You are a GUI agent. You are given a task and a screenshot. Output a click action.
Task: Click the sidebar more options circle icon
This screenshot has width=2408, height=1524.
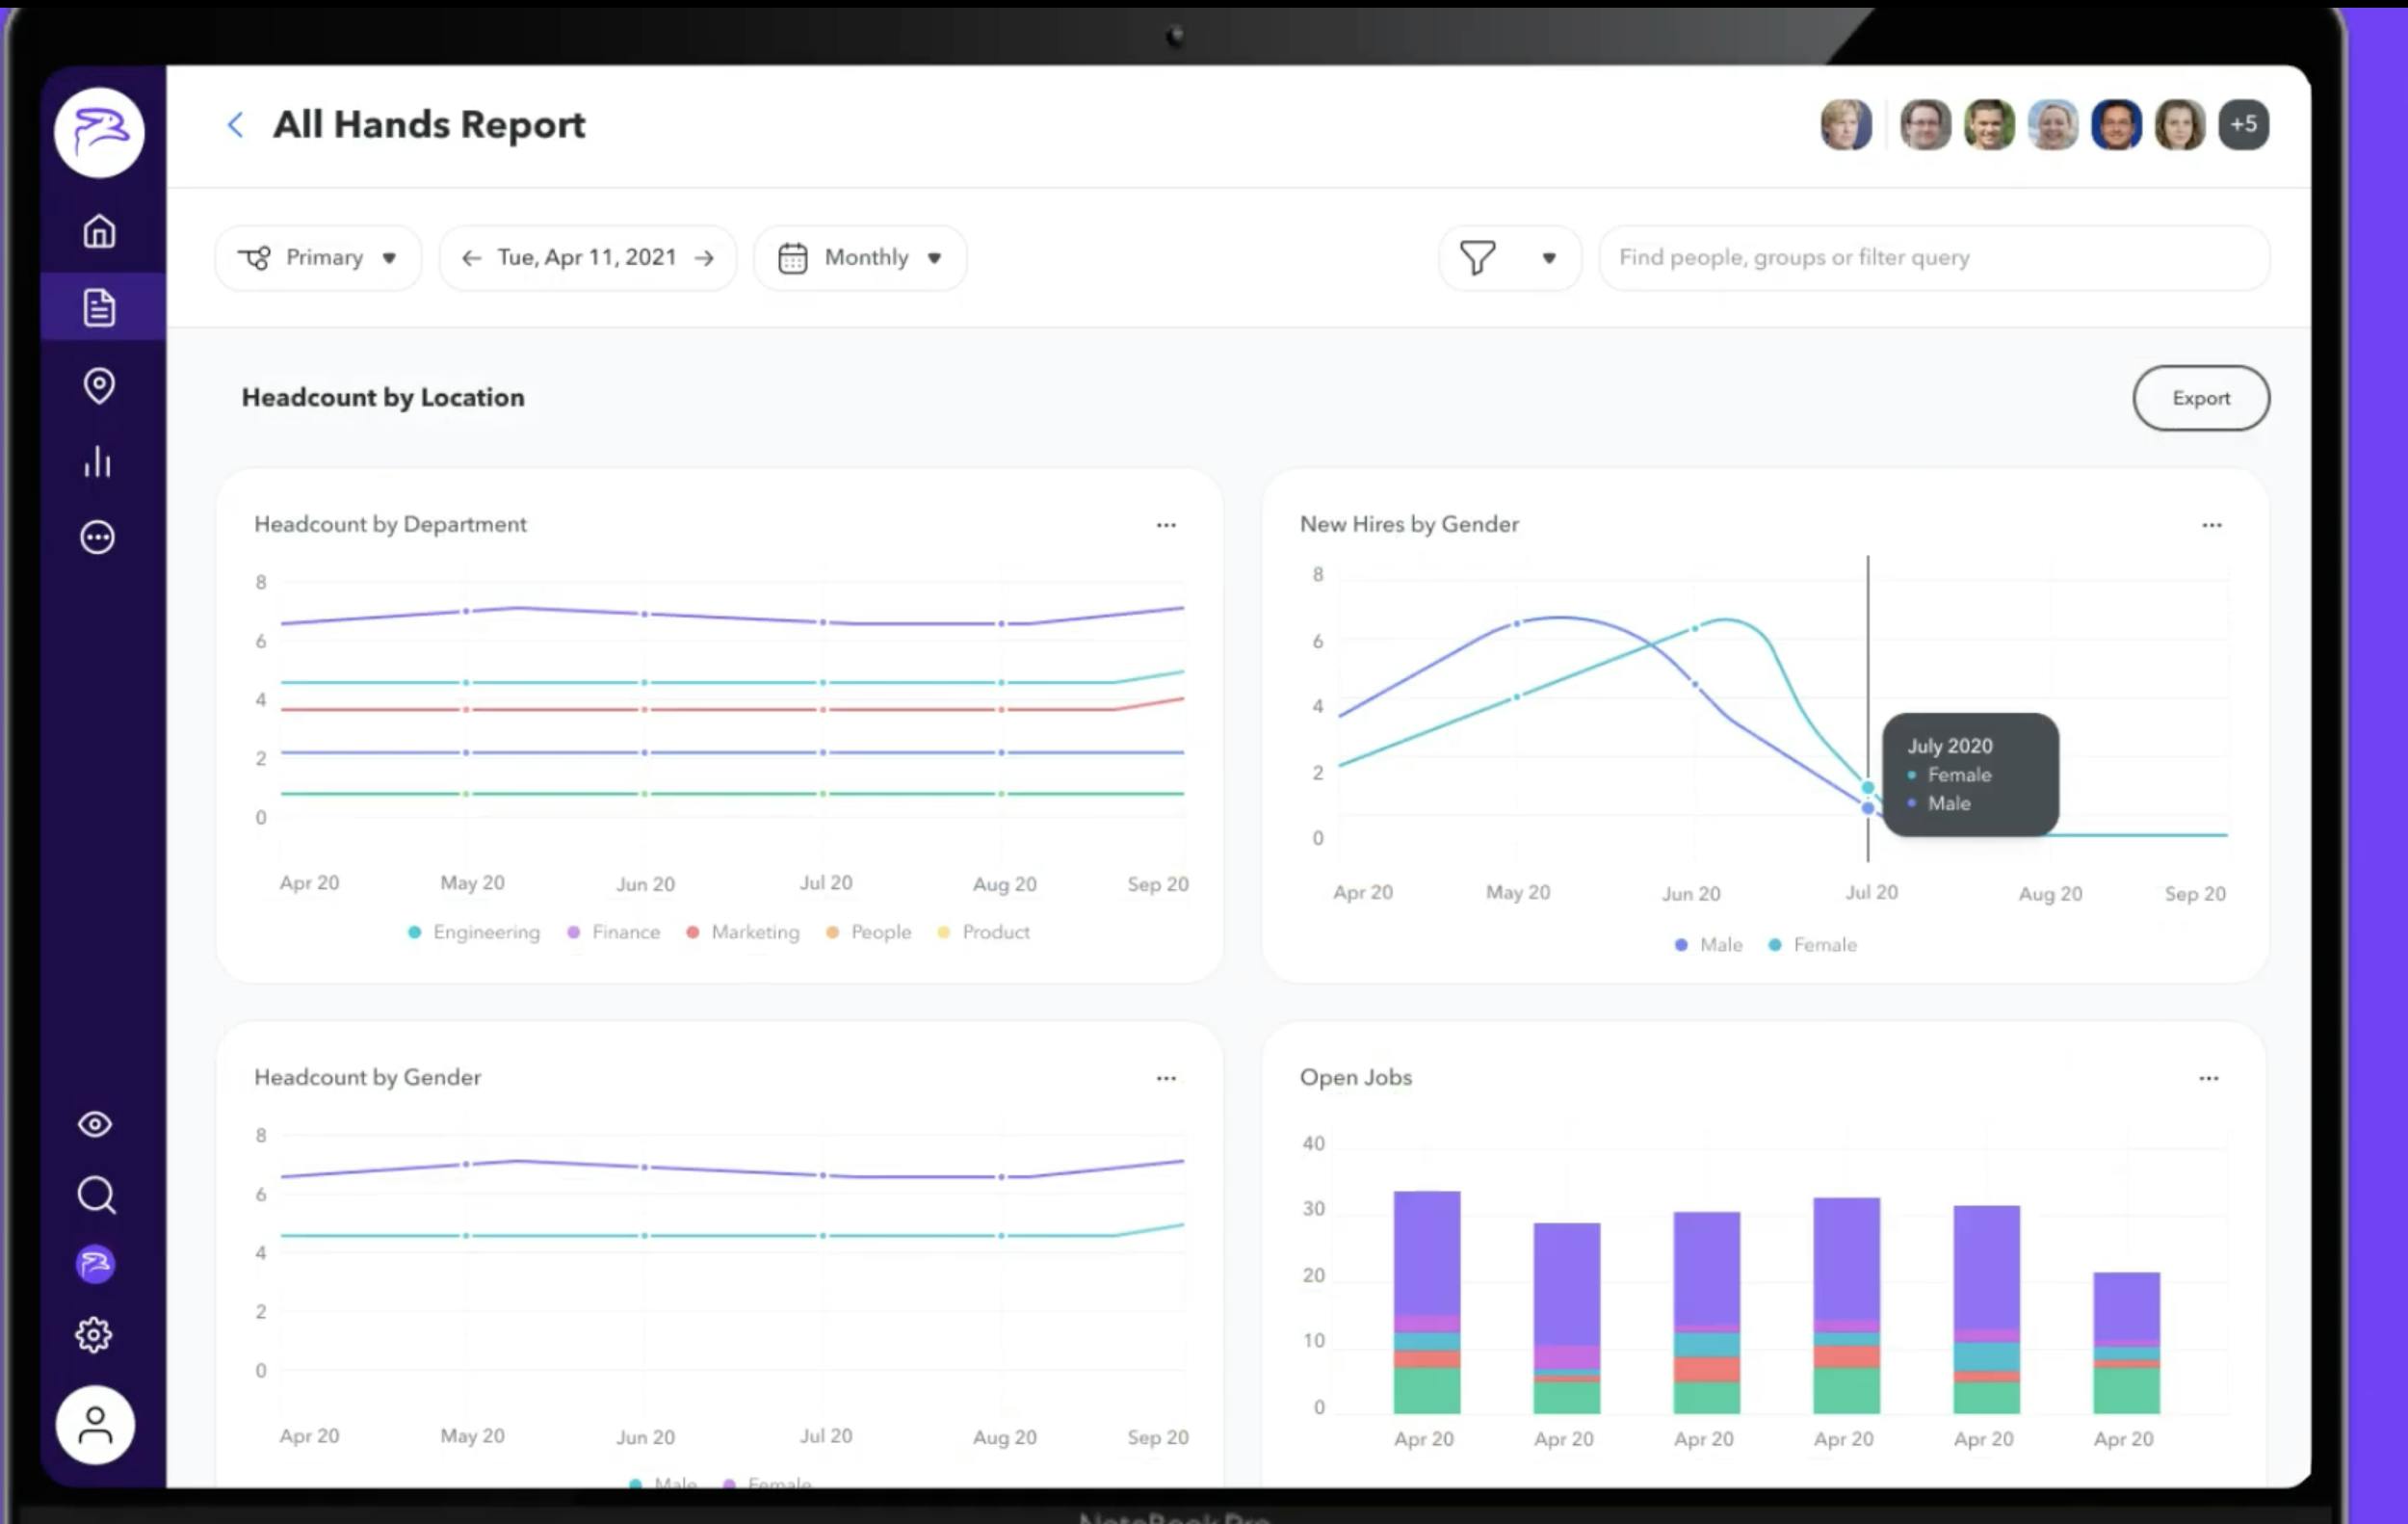[x=98, y=537]
